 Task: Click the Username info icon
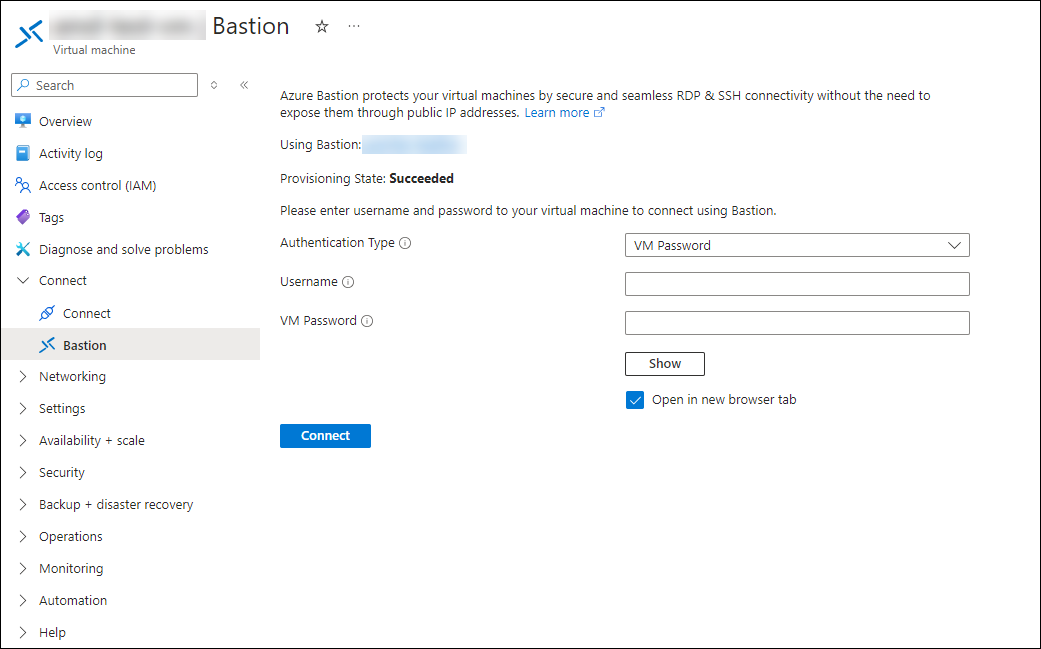click(348, 282)
